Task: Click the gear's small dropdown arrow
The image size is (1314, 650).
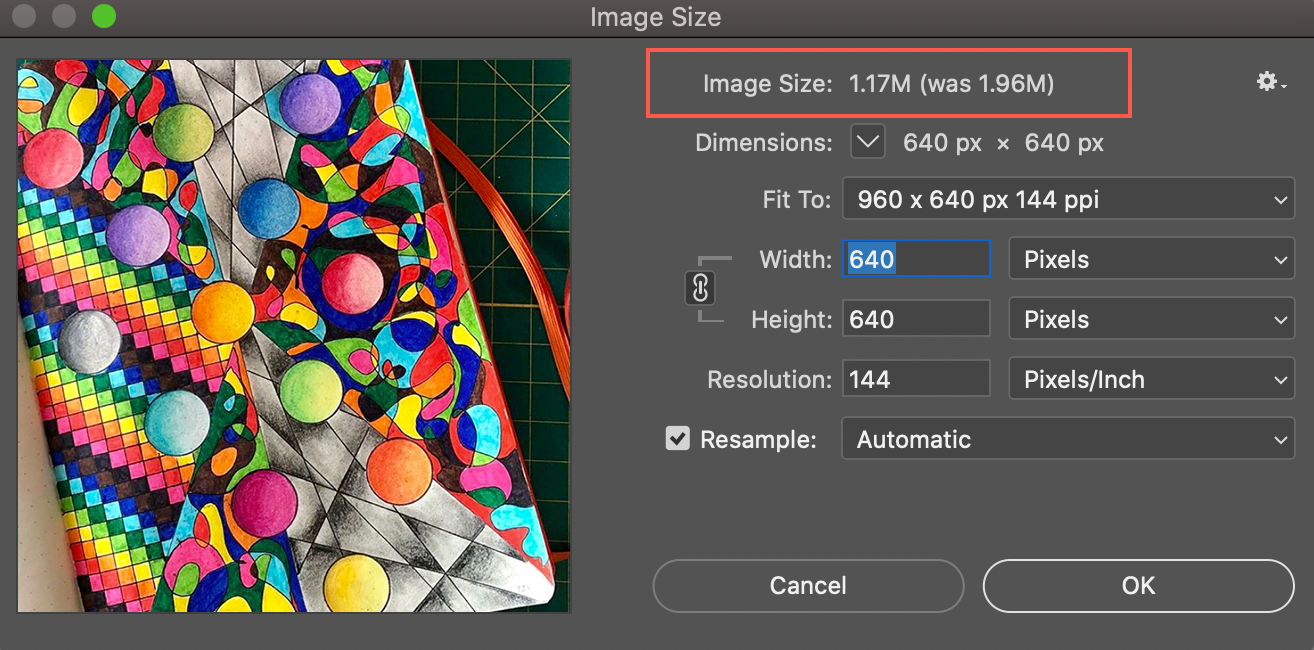Action: tap(1282, 88)
